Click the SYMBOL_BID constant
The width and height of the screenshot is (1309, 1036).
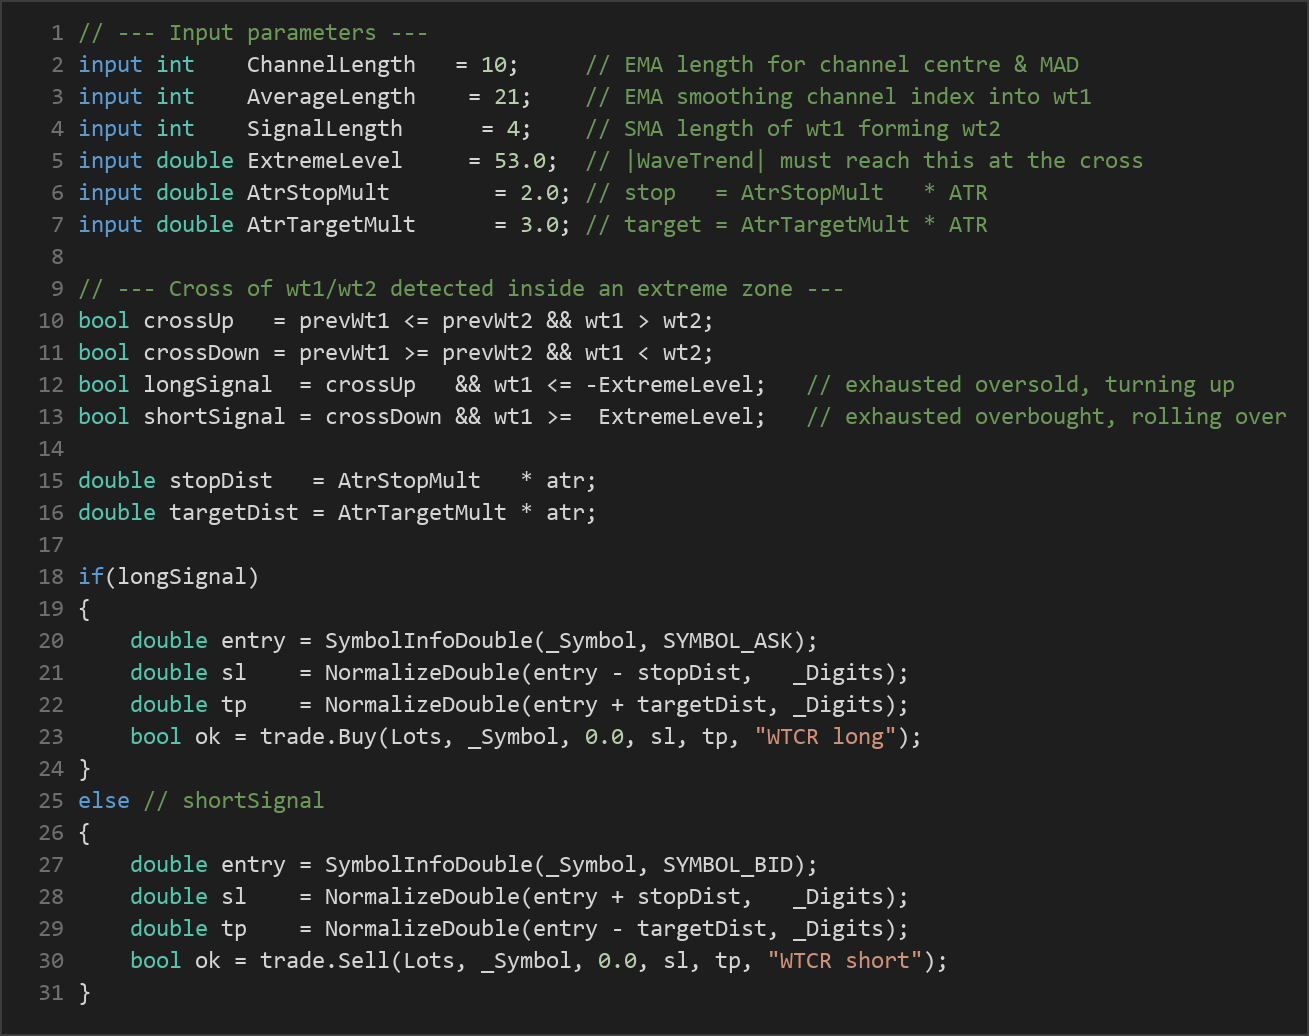728,865
